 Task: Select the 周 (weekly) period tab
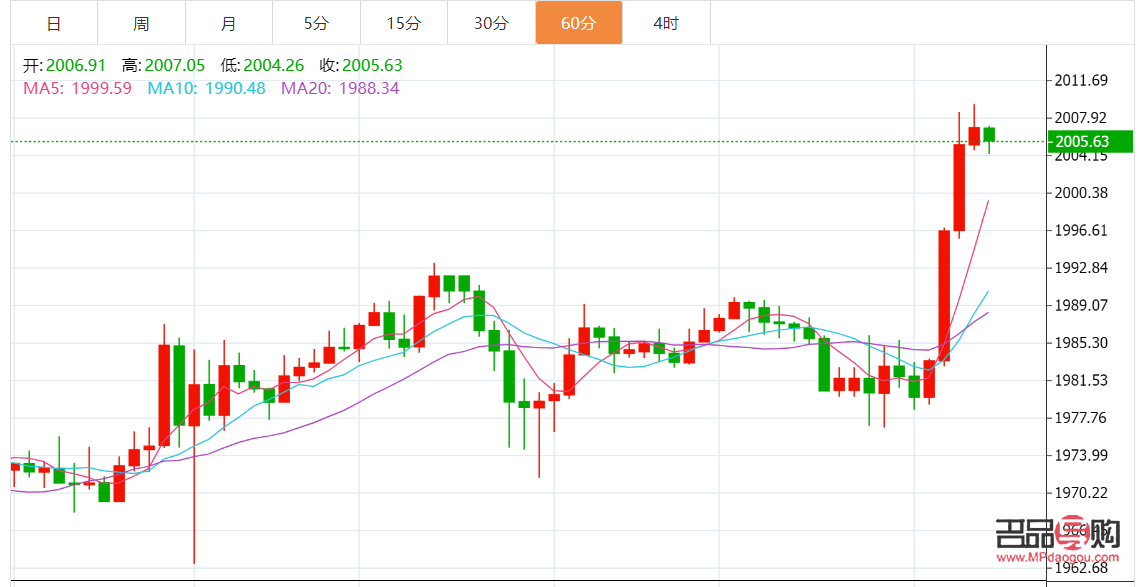(x=141, y=23)
